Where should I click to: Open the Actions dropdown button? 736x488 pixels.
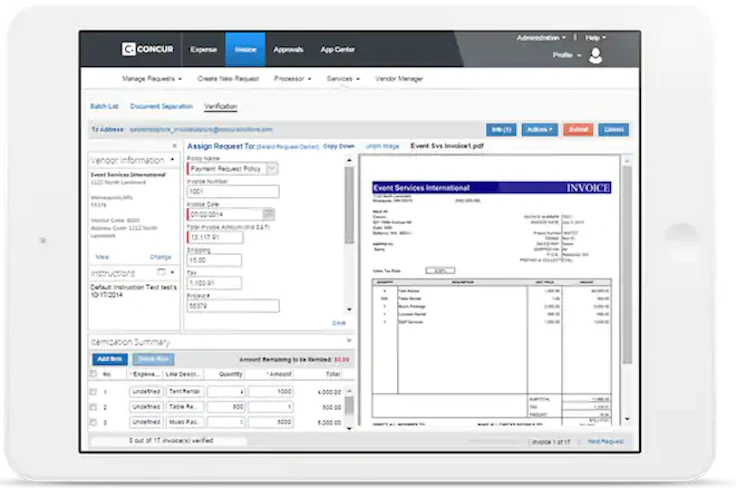tap(539, 130)
